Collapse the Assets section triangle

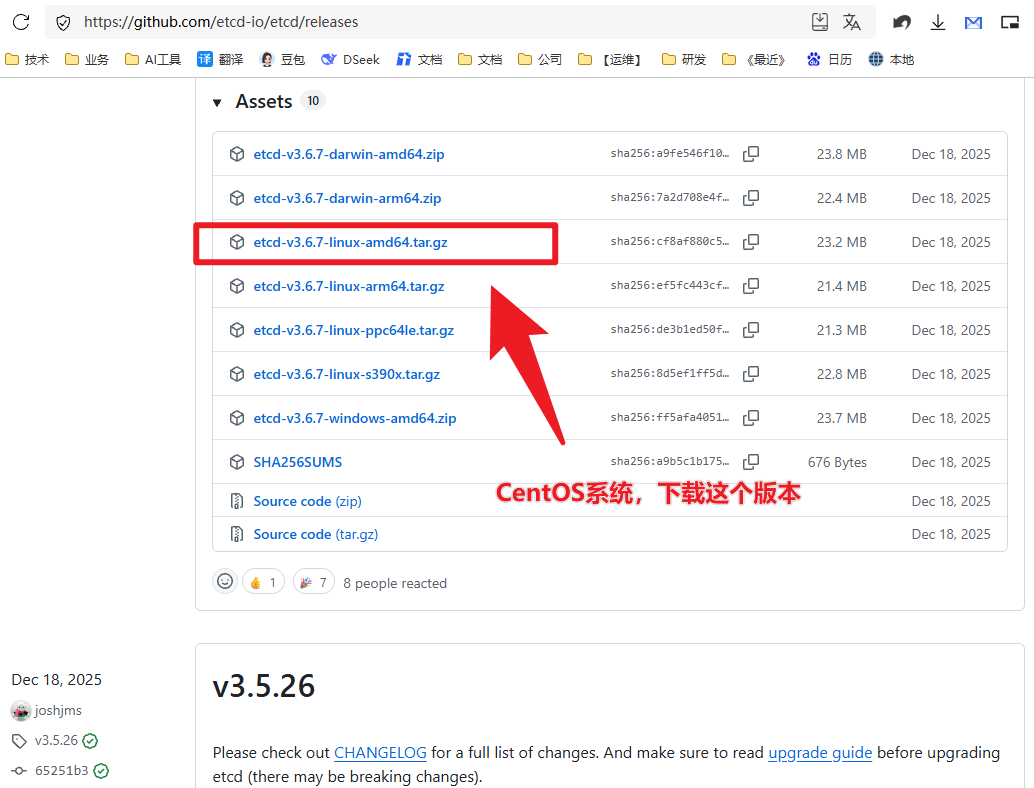[217, 103]
